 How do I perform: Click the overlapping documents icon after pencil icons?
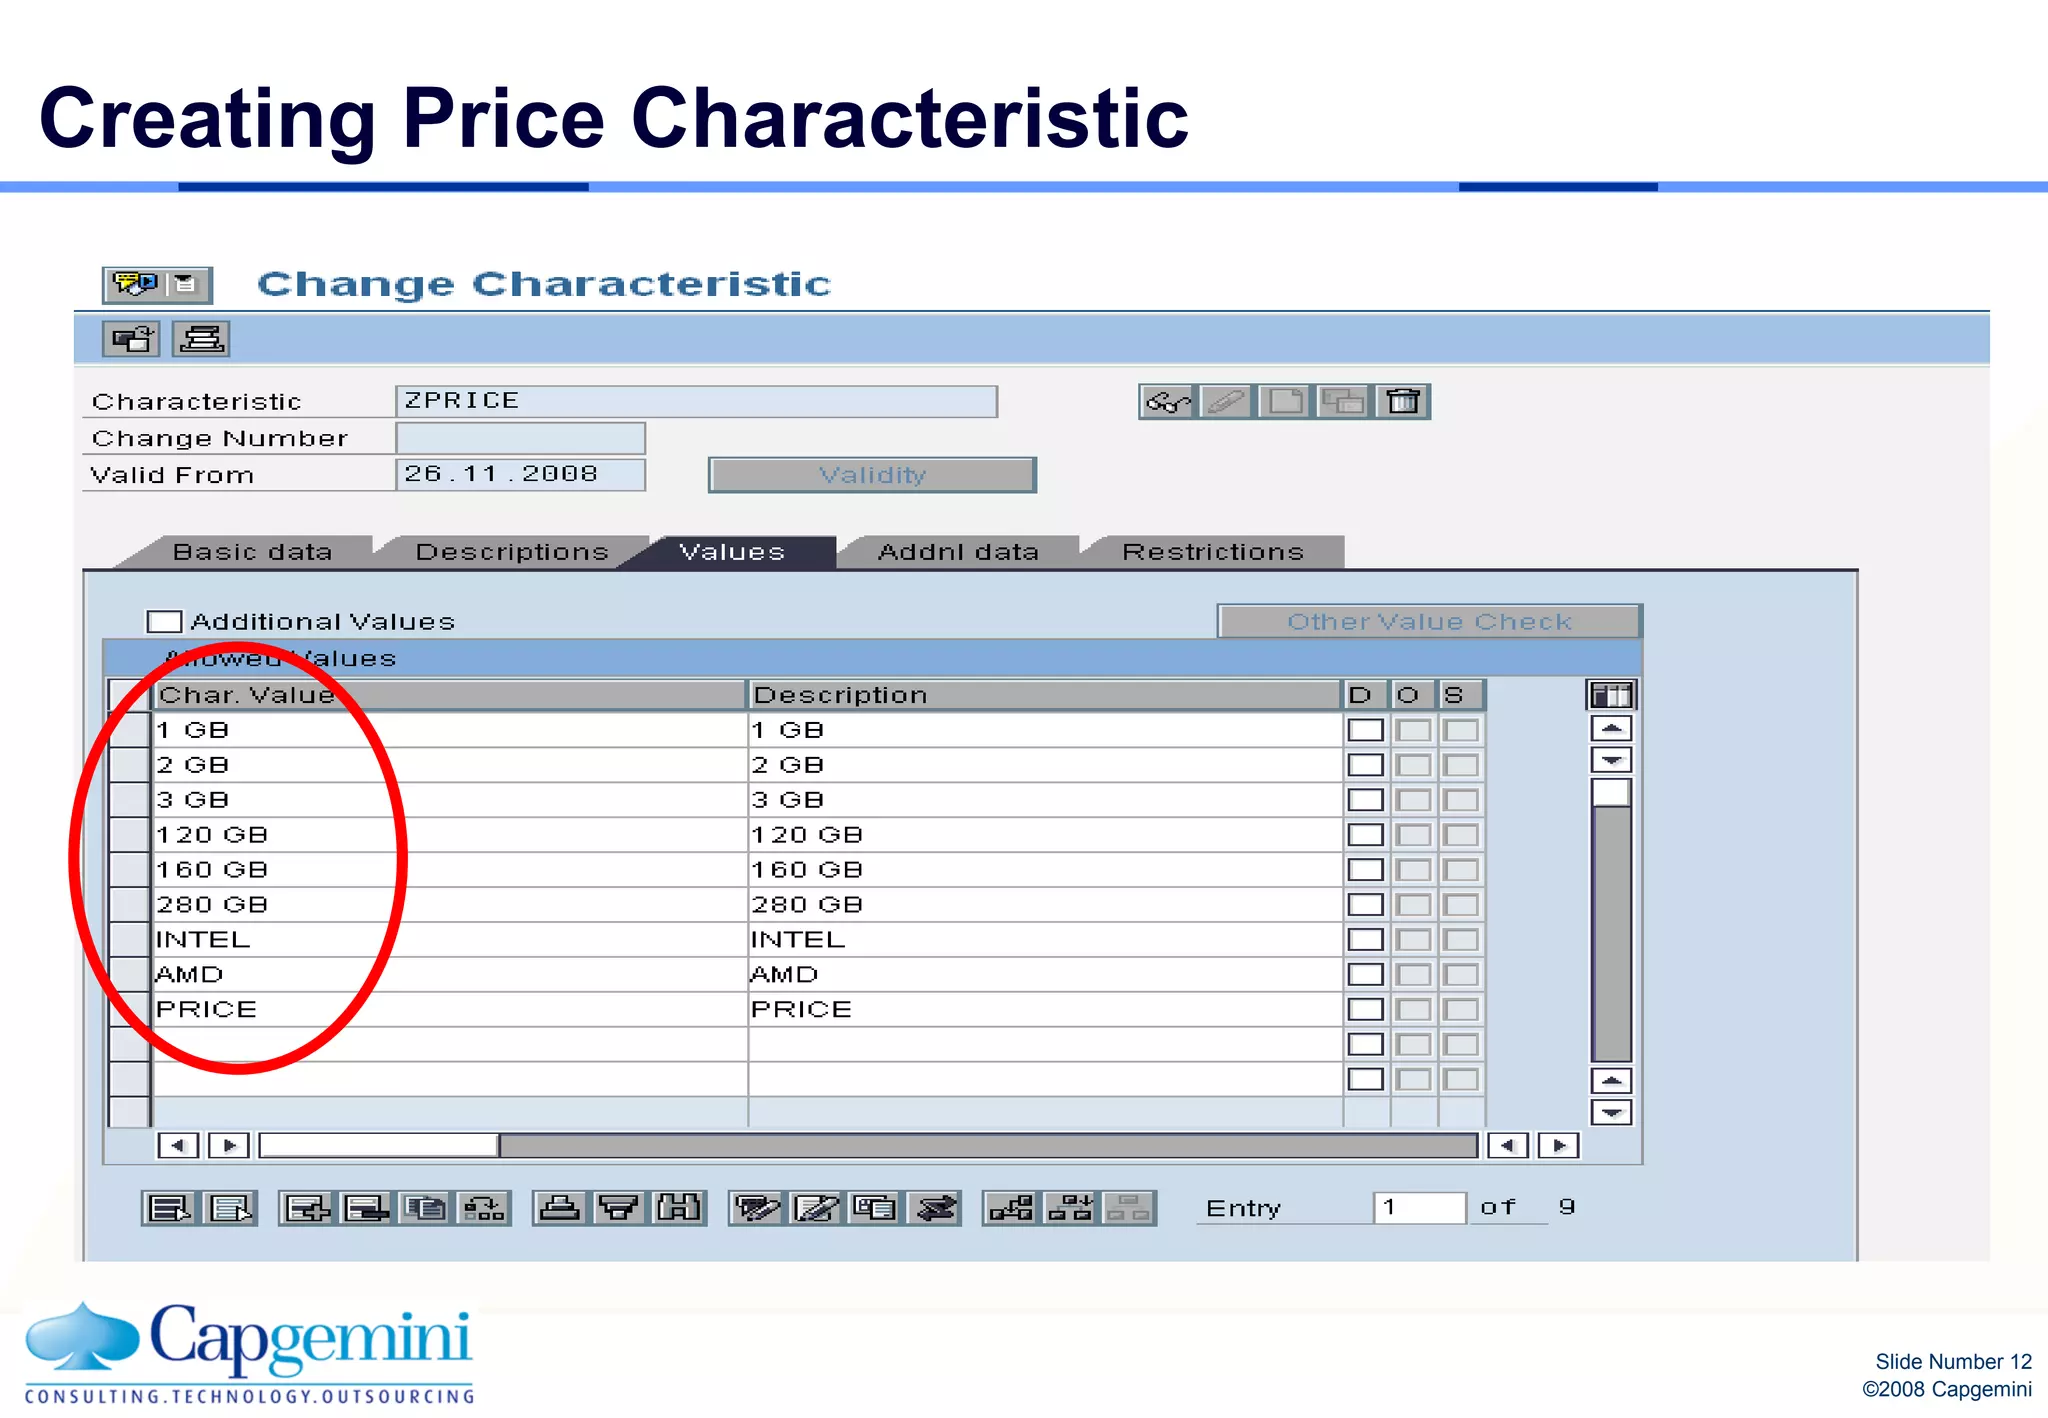(x=875, y=1209)
